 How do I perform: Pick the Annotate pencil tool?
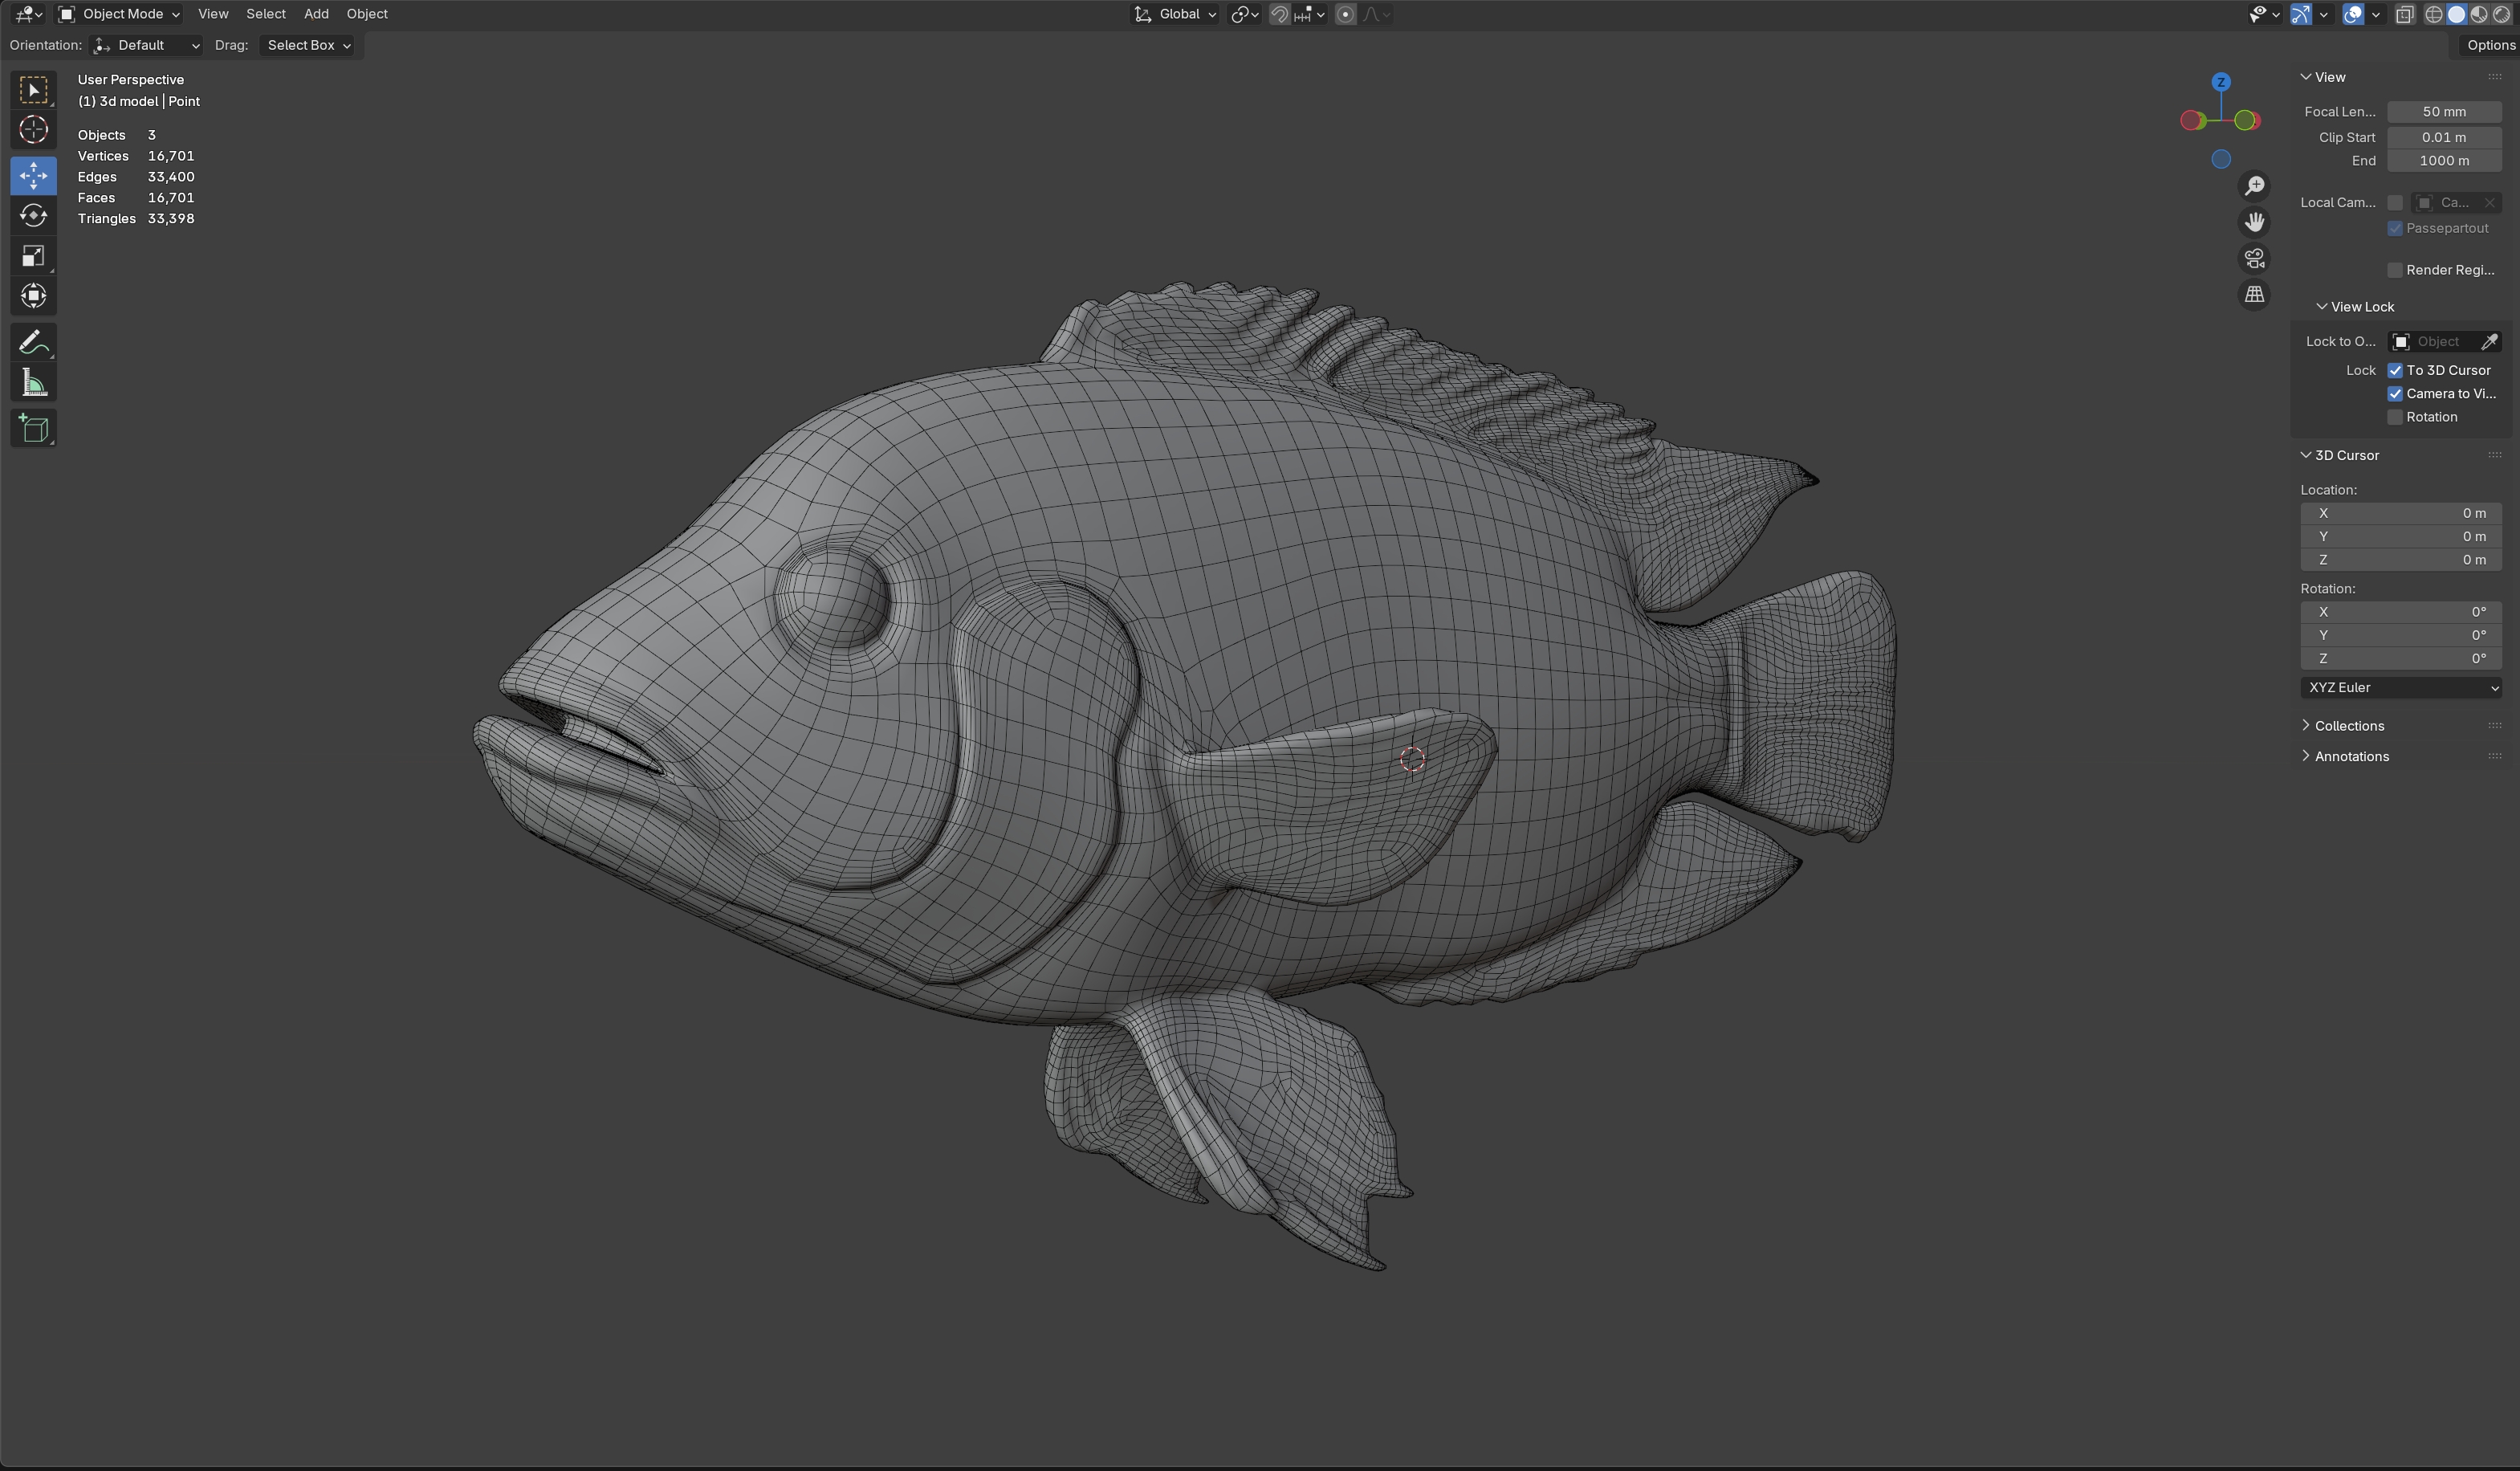point(33,343)
